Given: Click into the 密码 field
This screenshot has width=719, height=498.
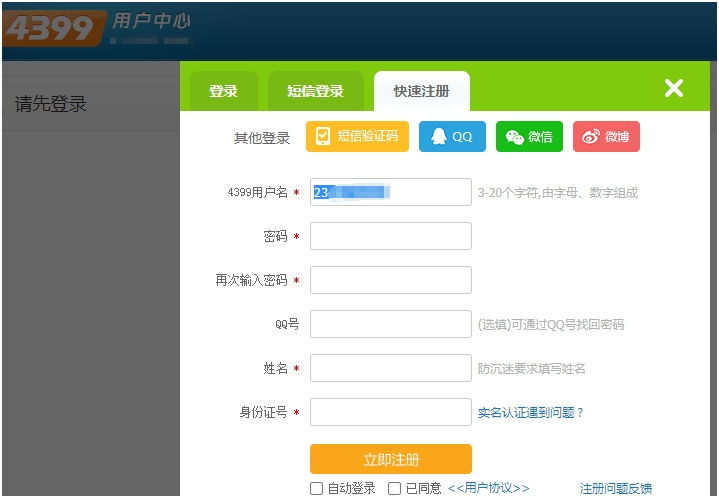Looking at the screenshot, I should 390,236.
